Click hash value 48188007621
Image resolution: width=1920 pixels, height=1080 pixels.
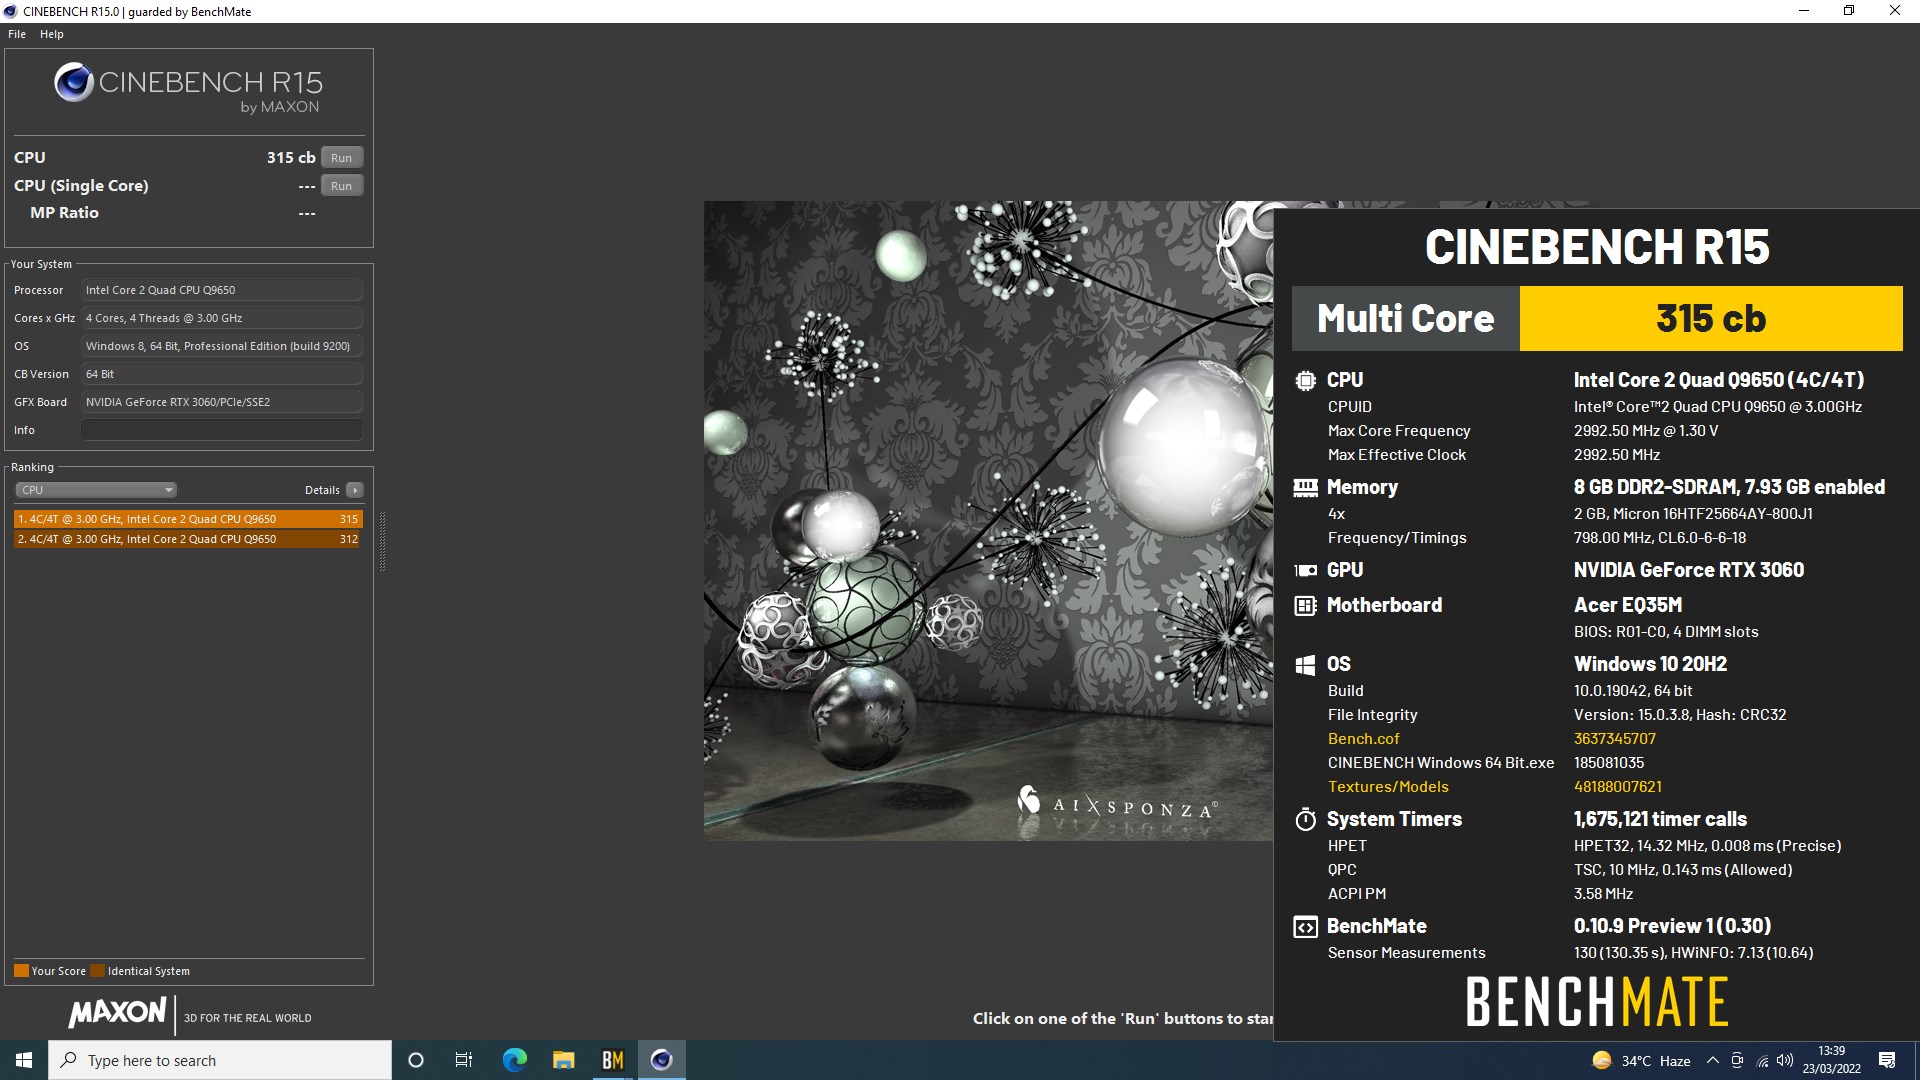coord(1617,787)
